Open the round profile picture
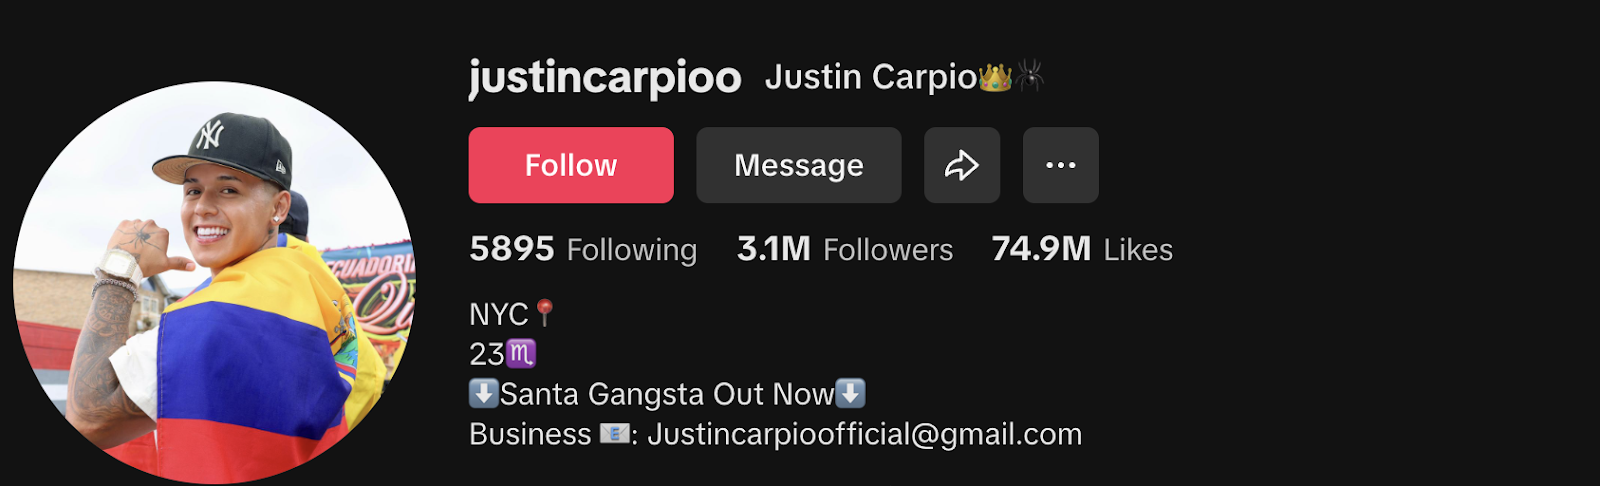The width and height of the screenshot is (1600, 486). tap(214, 282)
